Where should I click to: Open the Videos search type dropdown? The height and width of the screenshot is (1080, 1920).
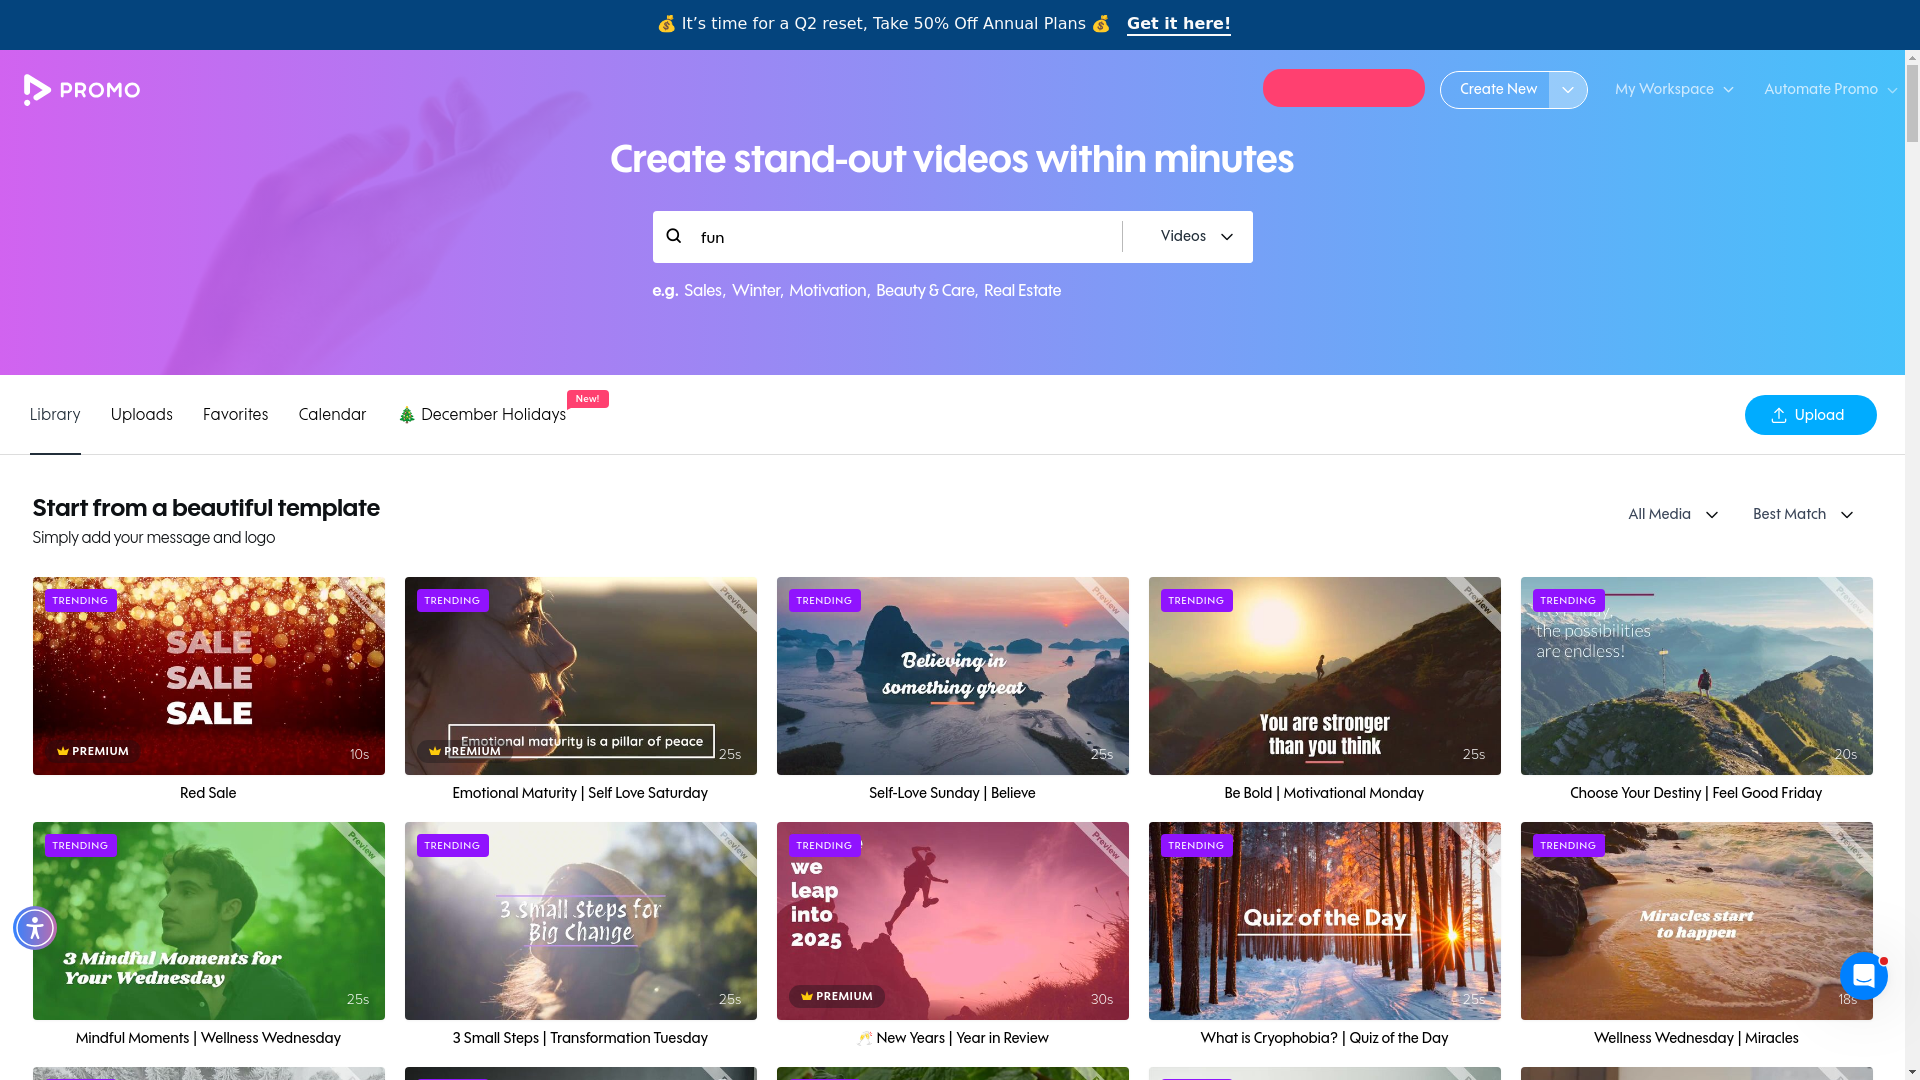tap(1196, 237)
